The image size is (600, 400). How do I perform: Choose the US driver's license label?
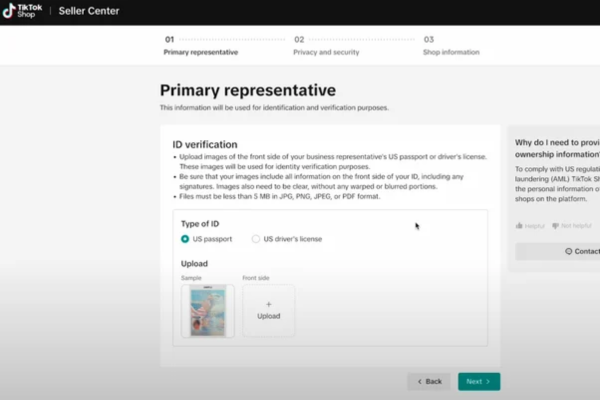pos(292,239)
